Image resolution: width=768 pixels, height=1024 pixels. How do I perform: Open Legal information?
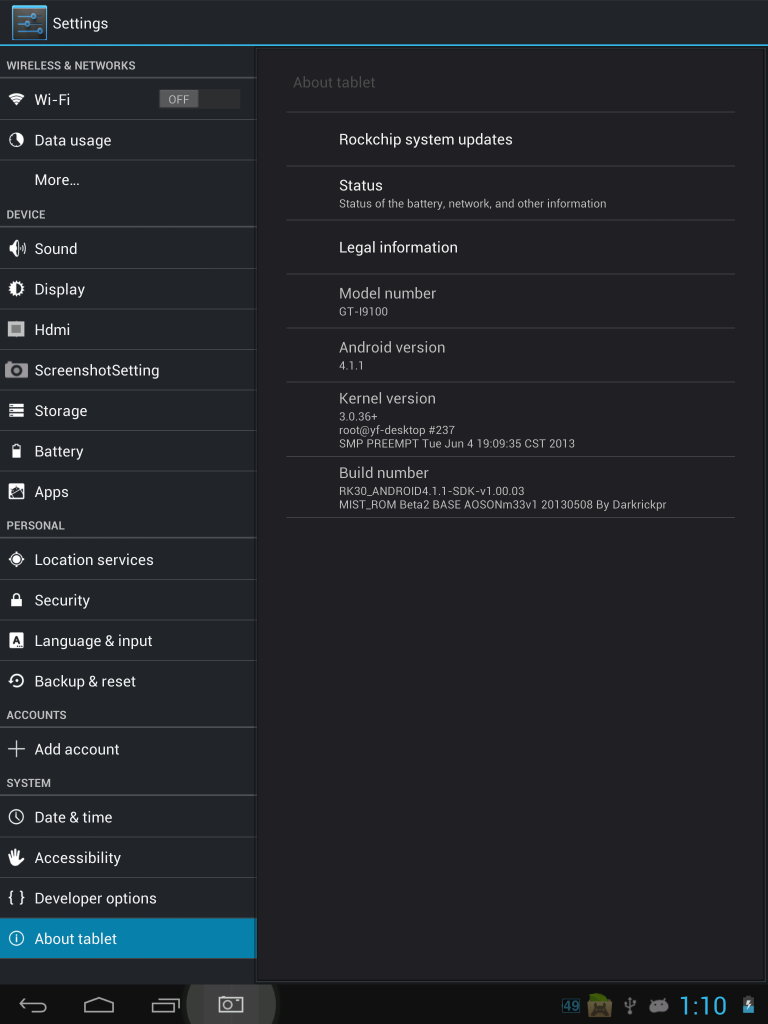pos(398,247)
